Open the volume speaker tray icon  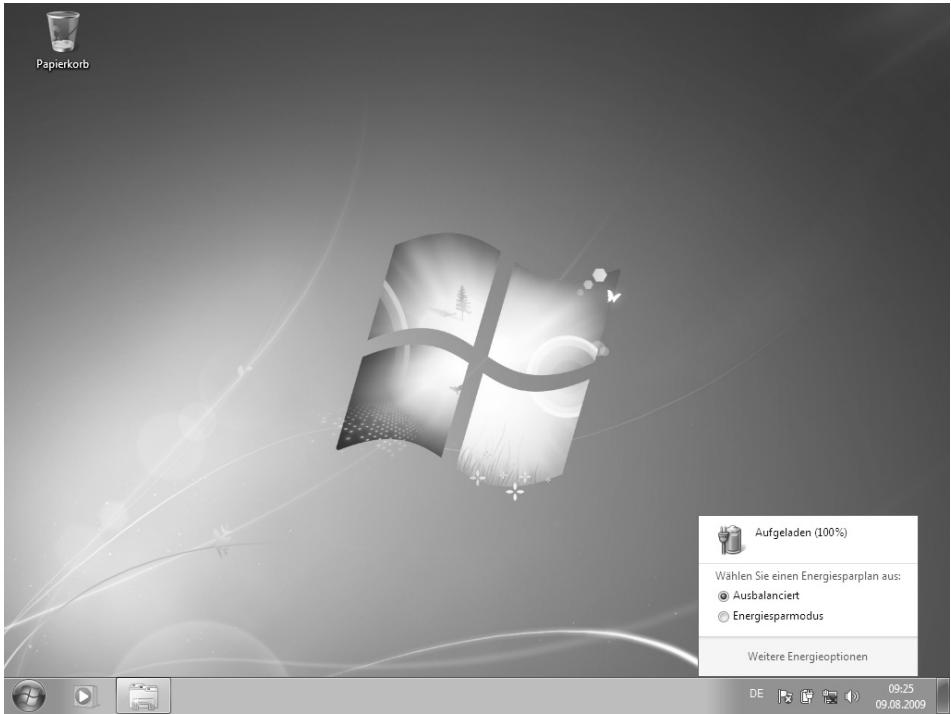(852, 696)
